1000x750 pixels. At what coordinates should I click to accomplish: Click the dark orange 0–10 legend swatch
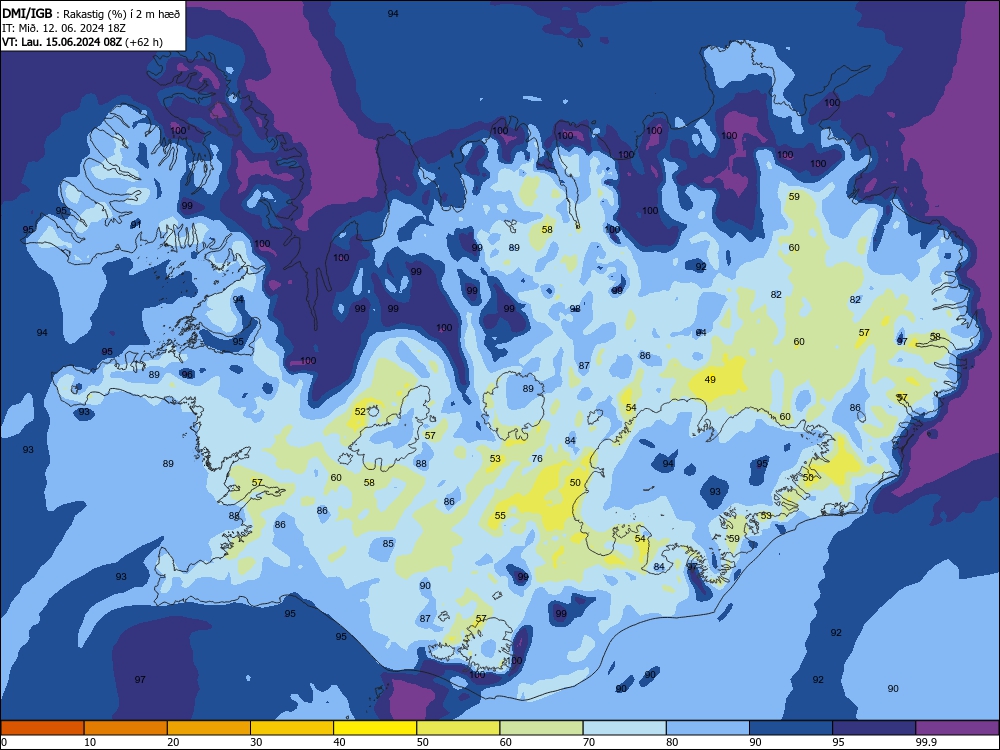pos(42,728)
